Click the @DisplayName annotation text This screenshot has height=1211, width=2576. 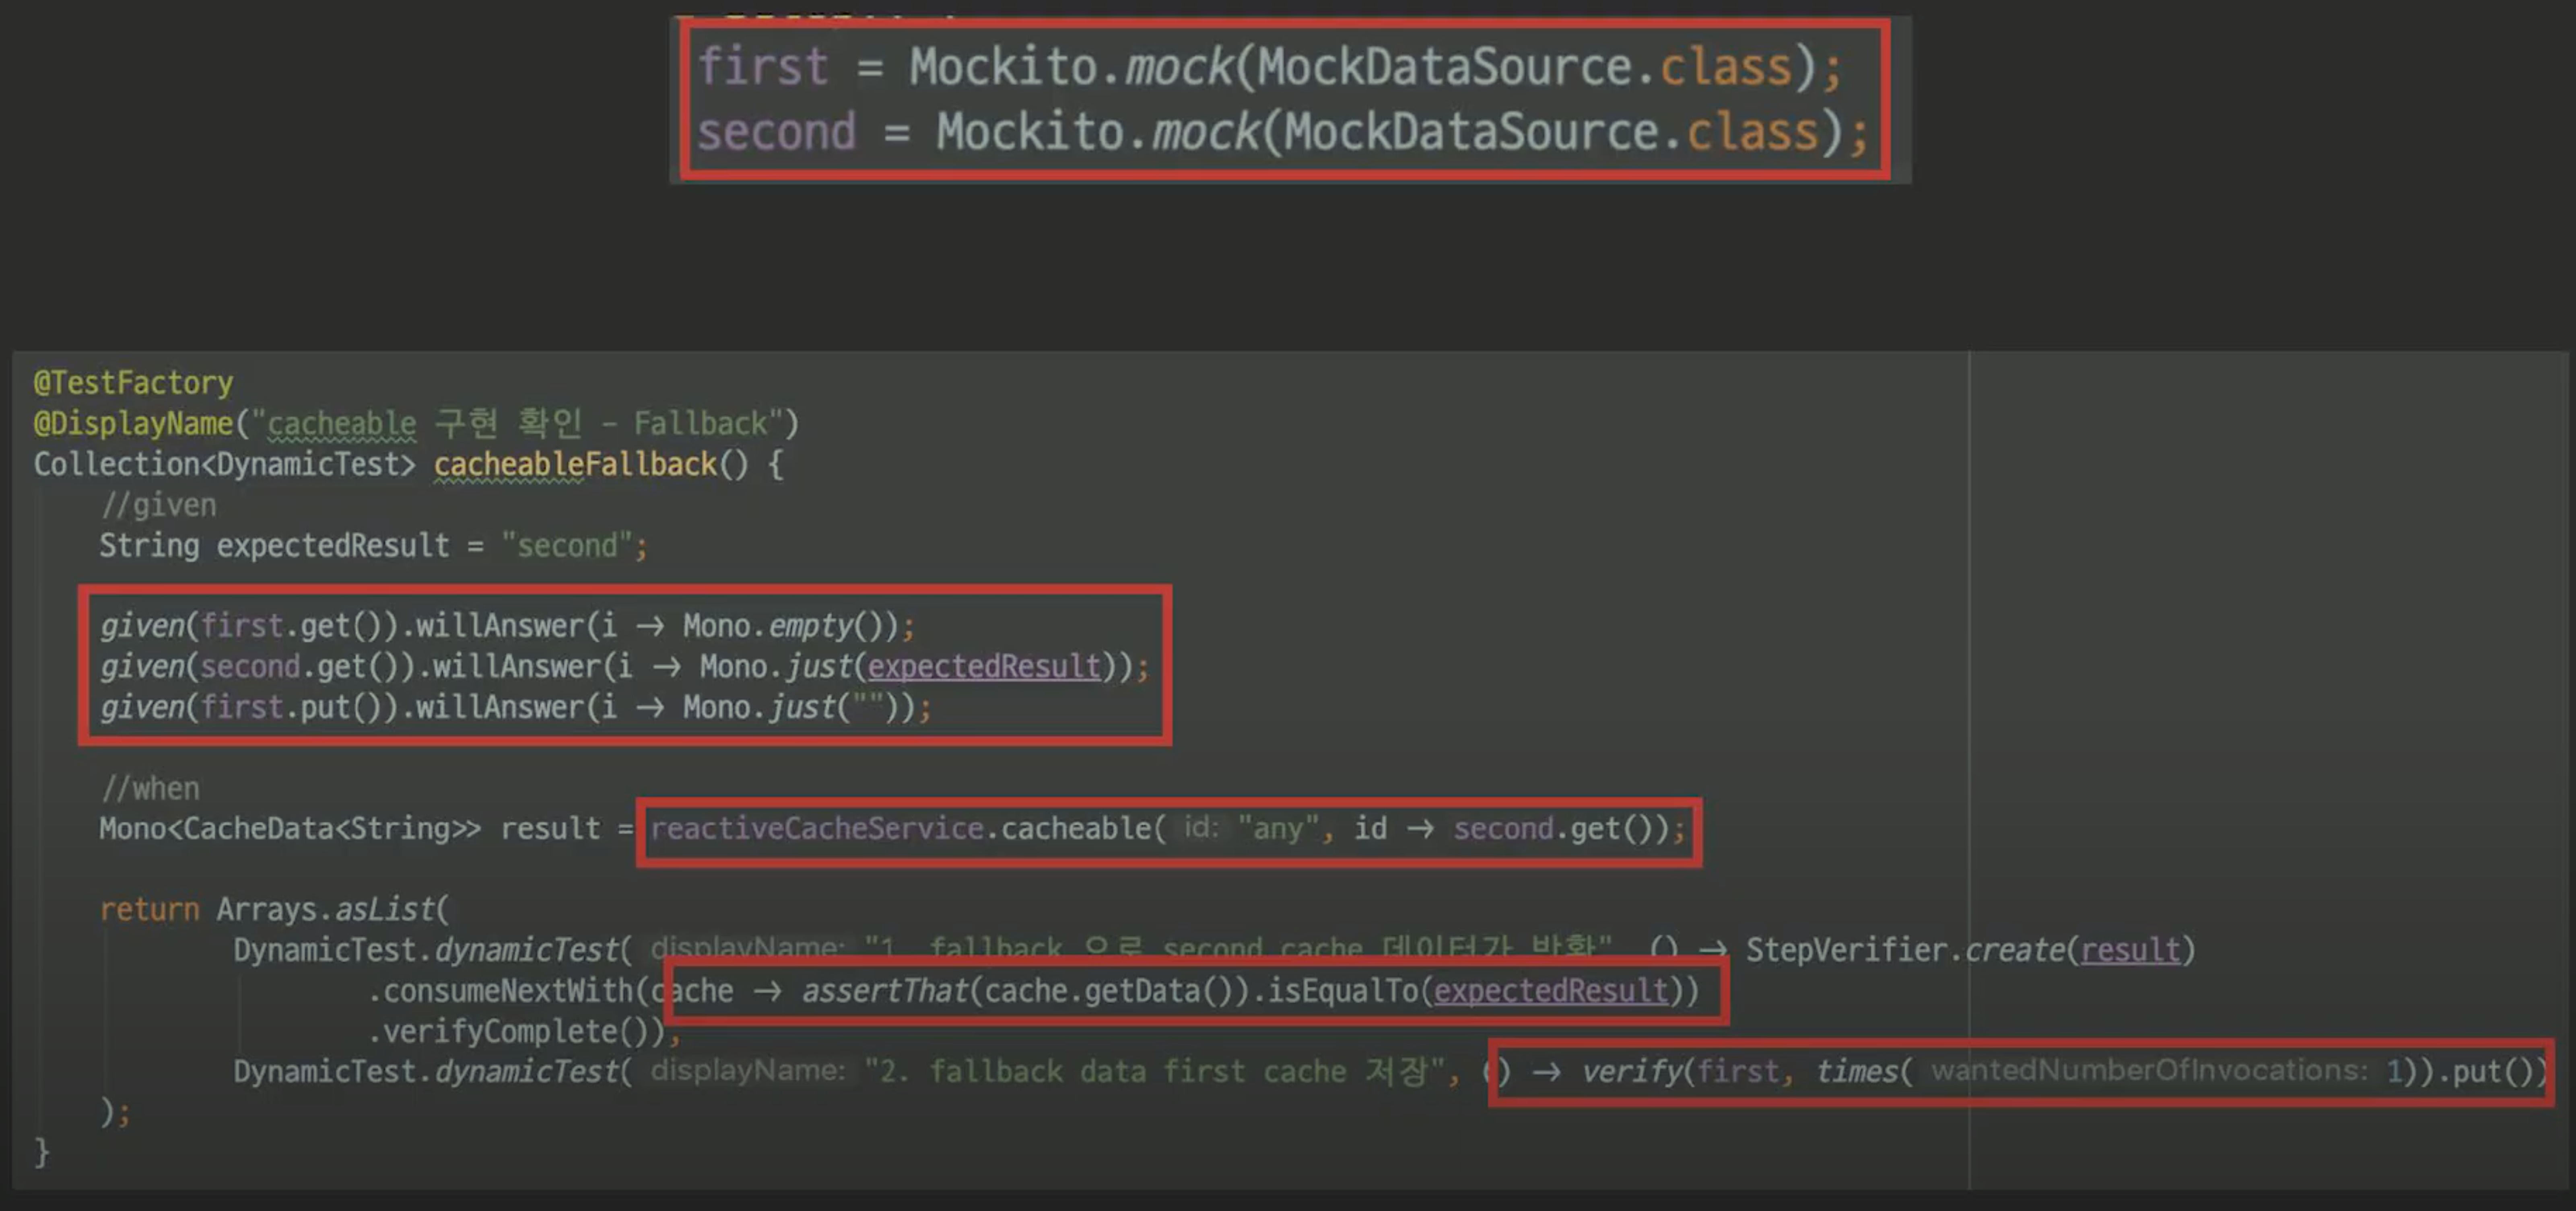pos(133,424)
